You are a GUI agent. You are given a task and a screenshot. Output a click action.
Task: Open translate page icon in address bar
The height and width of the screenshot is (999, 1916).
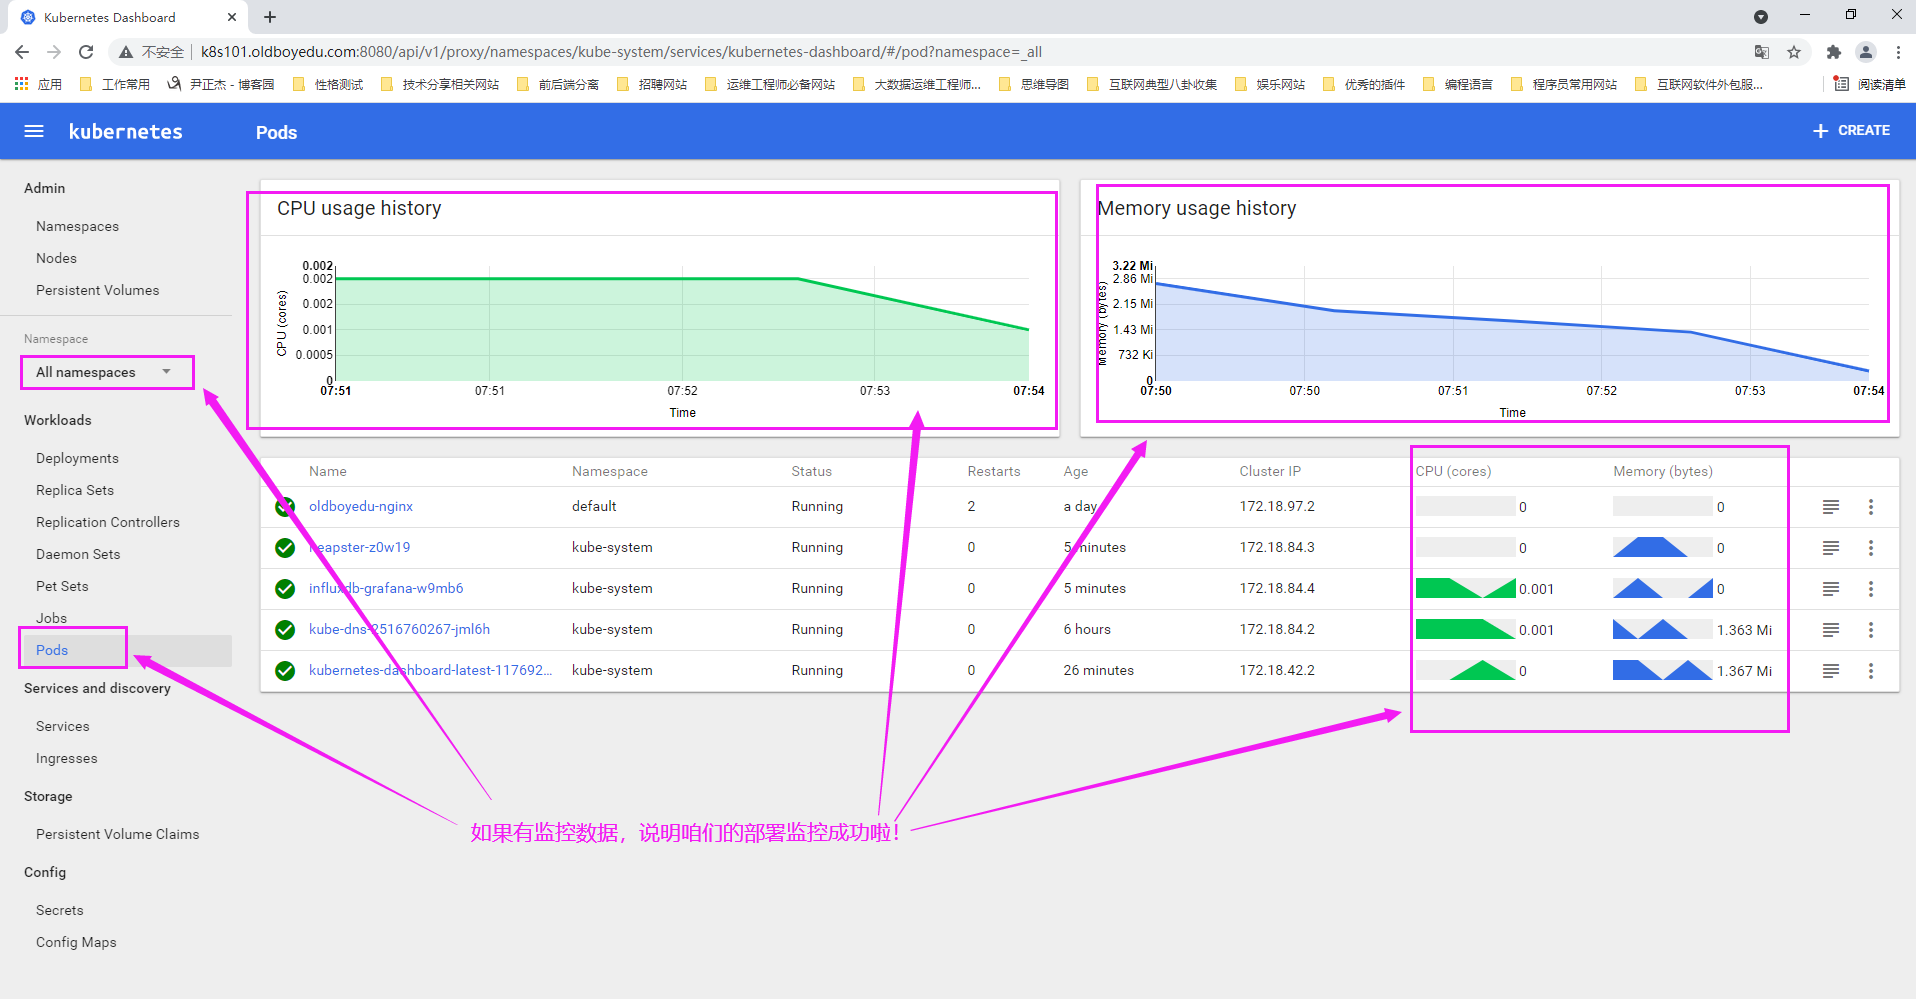click(1762, 52)
